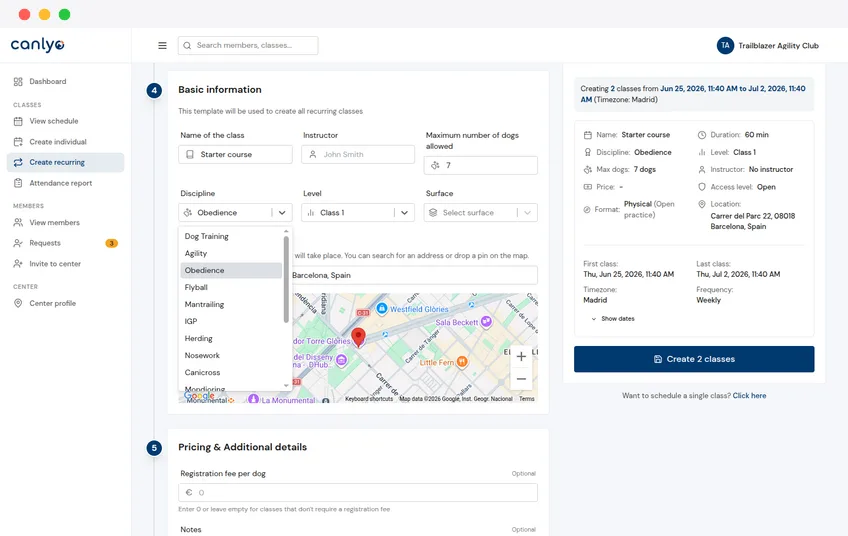848x536 pixels.
Task: Open View schedule in sidebar
Action: tap(54, 121)
